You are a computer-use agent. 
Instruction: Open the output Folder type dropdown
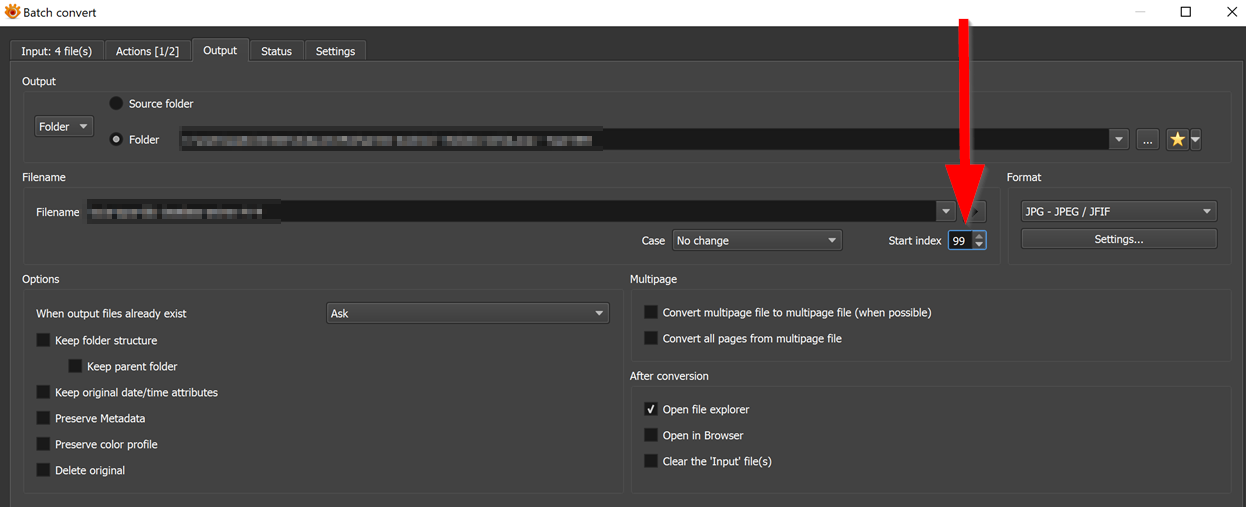click(64, 127)
